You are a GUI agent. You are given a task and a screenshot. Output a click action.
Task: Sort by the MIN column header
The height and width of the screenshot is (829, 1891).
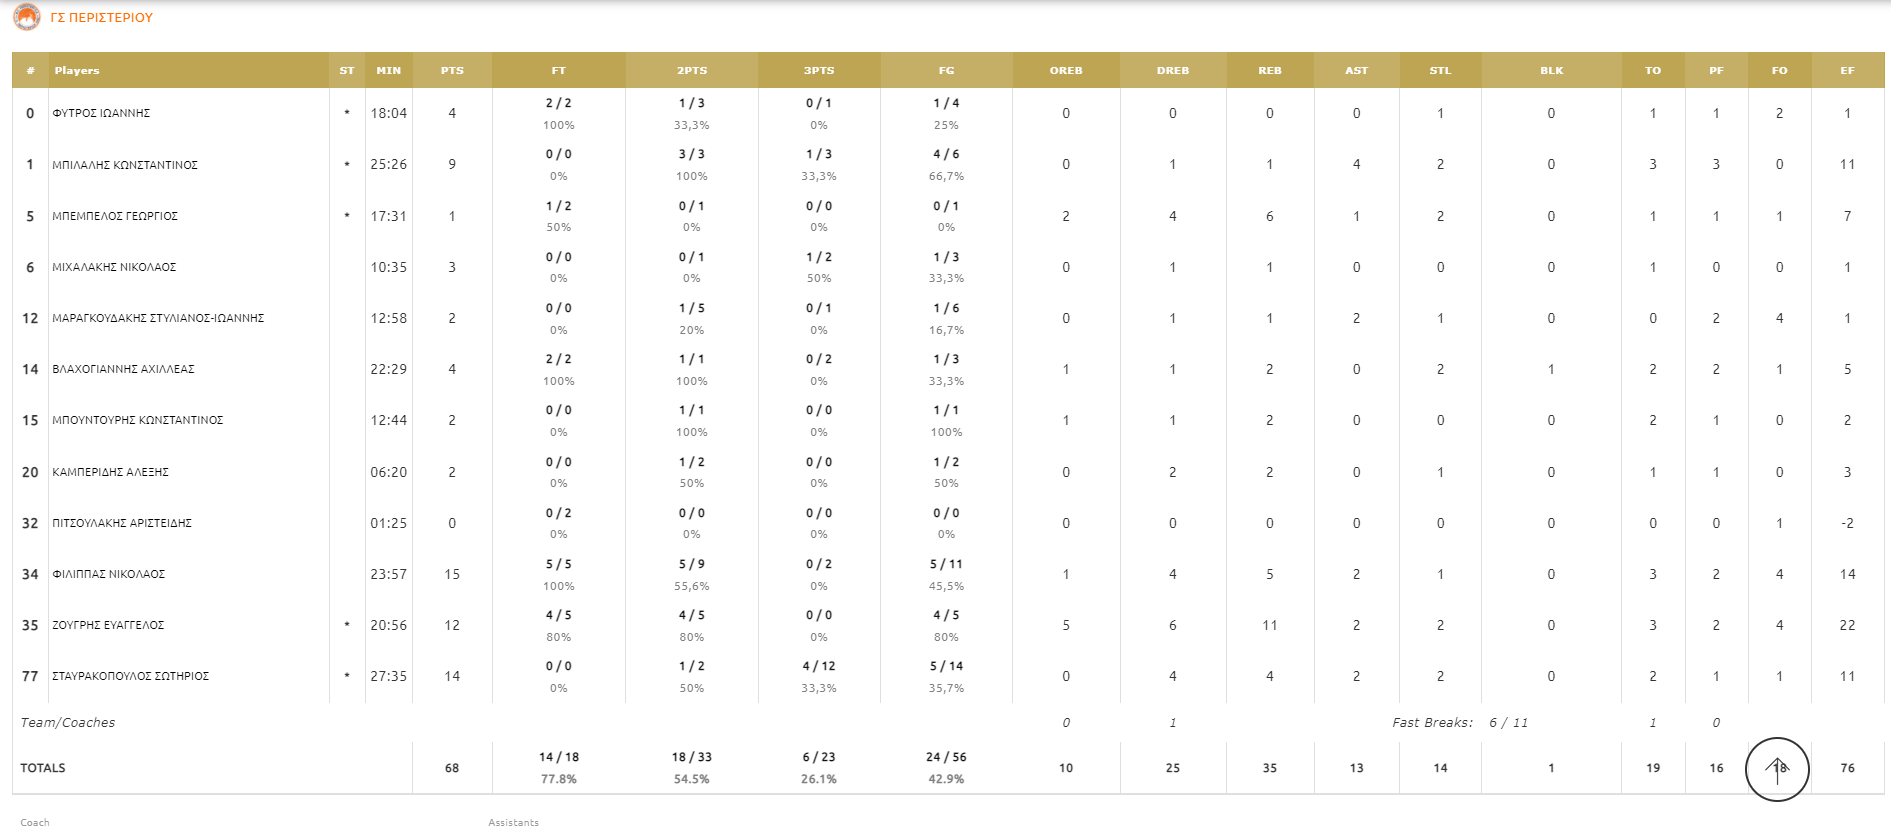coord(388,71)
